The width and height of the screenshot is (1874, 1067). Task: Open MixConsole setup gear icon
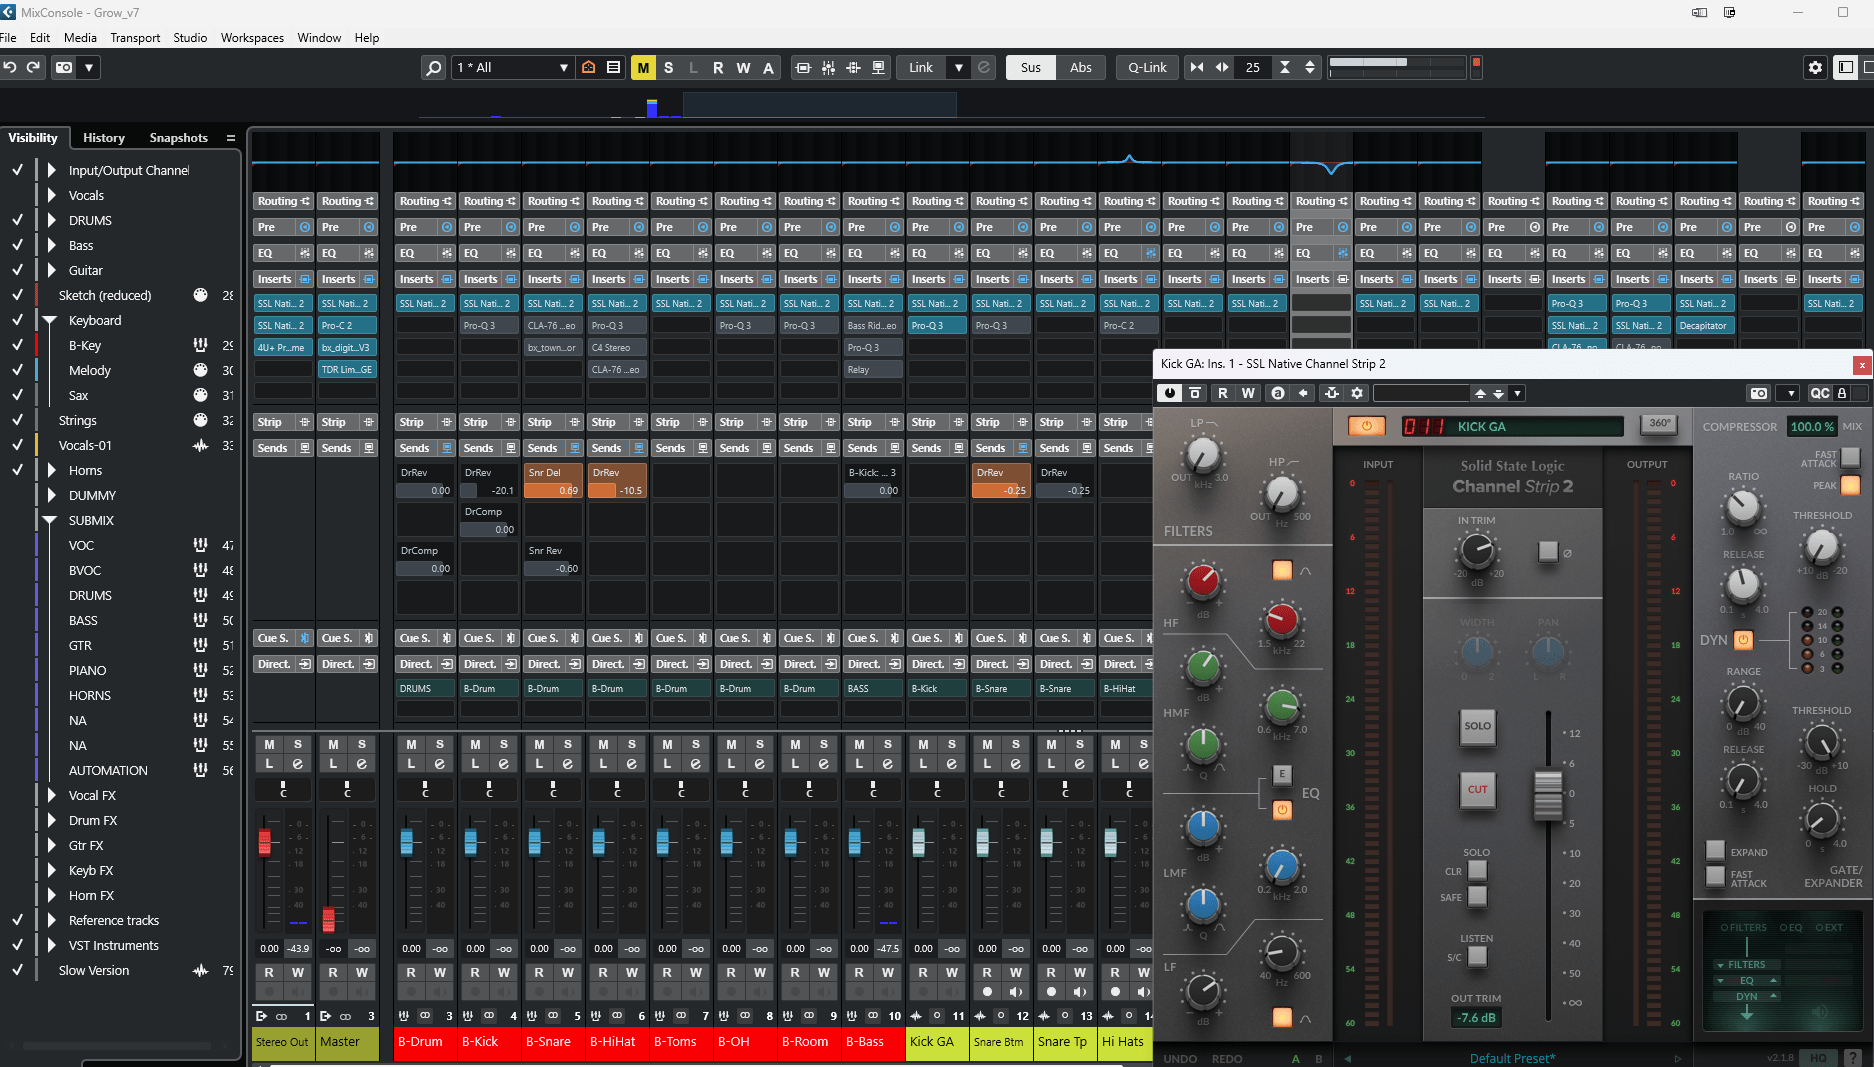point(1815,68)
